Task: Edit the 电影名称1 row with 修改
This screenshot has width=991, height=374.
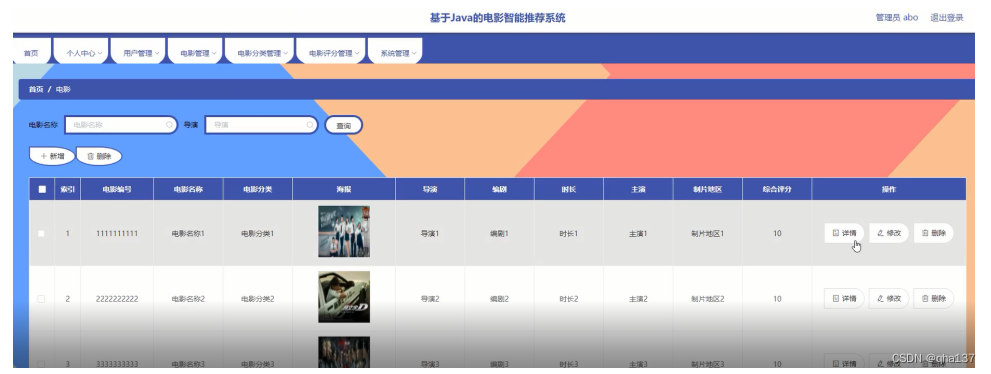Action: click(x=889, y=233)
